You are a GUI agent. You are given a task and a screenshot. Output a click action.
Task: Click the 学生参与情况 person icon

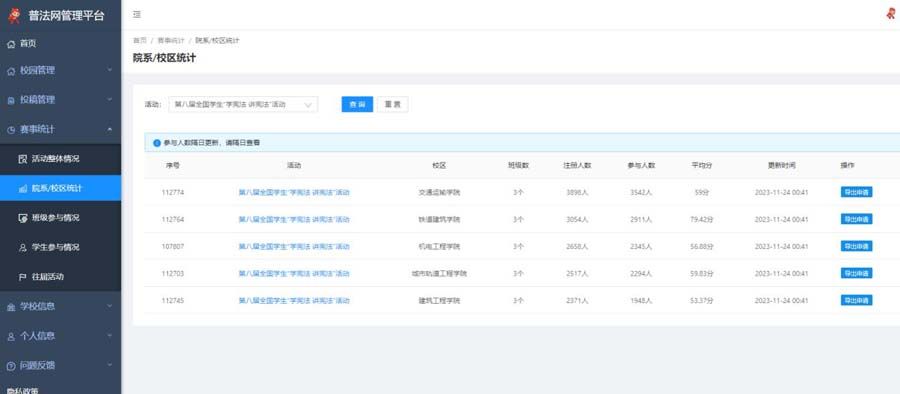23,248
